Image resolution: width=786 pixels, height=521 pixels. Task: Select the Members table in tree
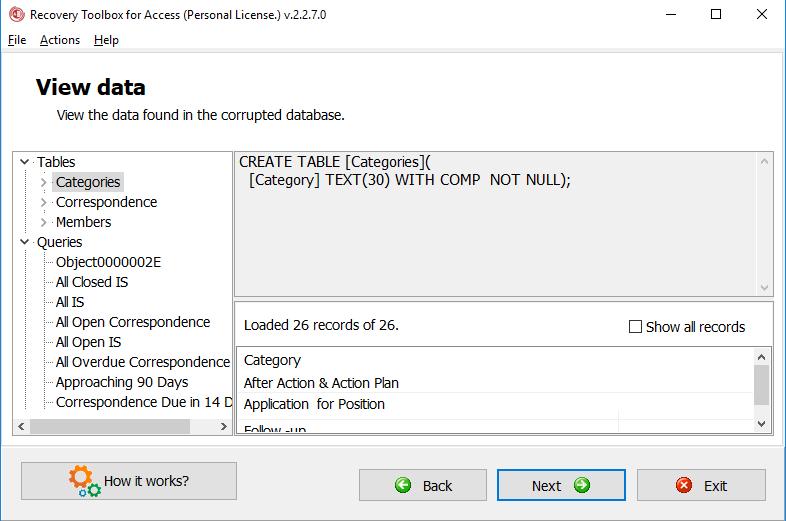pos(83,222)
